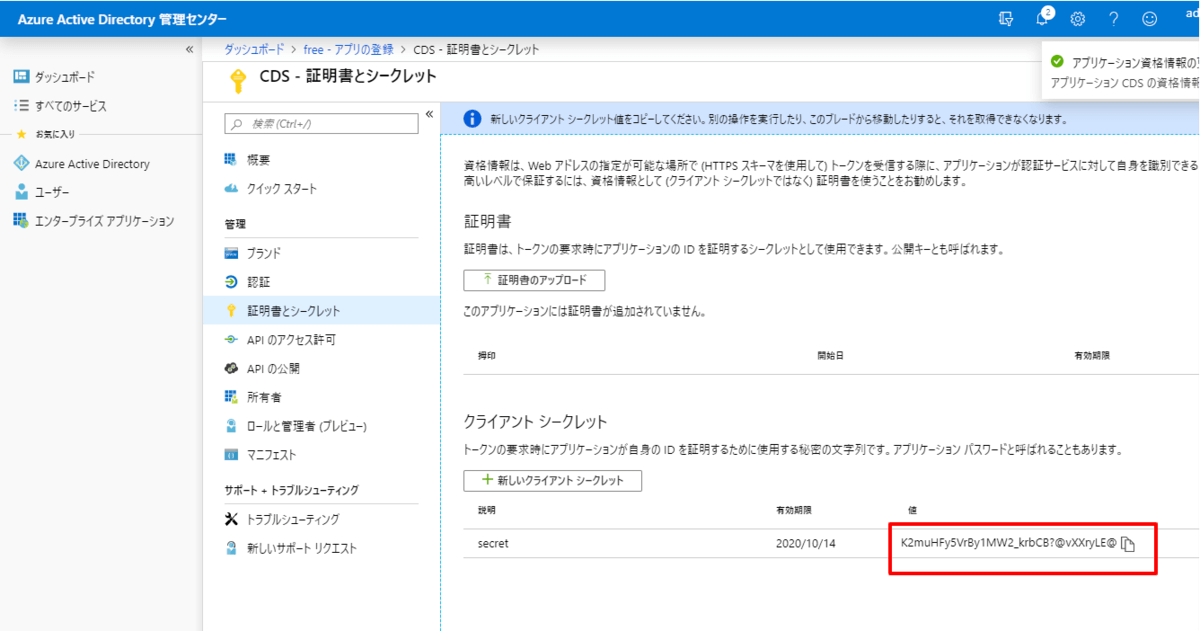The width and height of the screenshot is (1200, 631).
Task: Click the 新しいクライアント シークレット button
Action: click(x=552, y=480)
